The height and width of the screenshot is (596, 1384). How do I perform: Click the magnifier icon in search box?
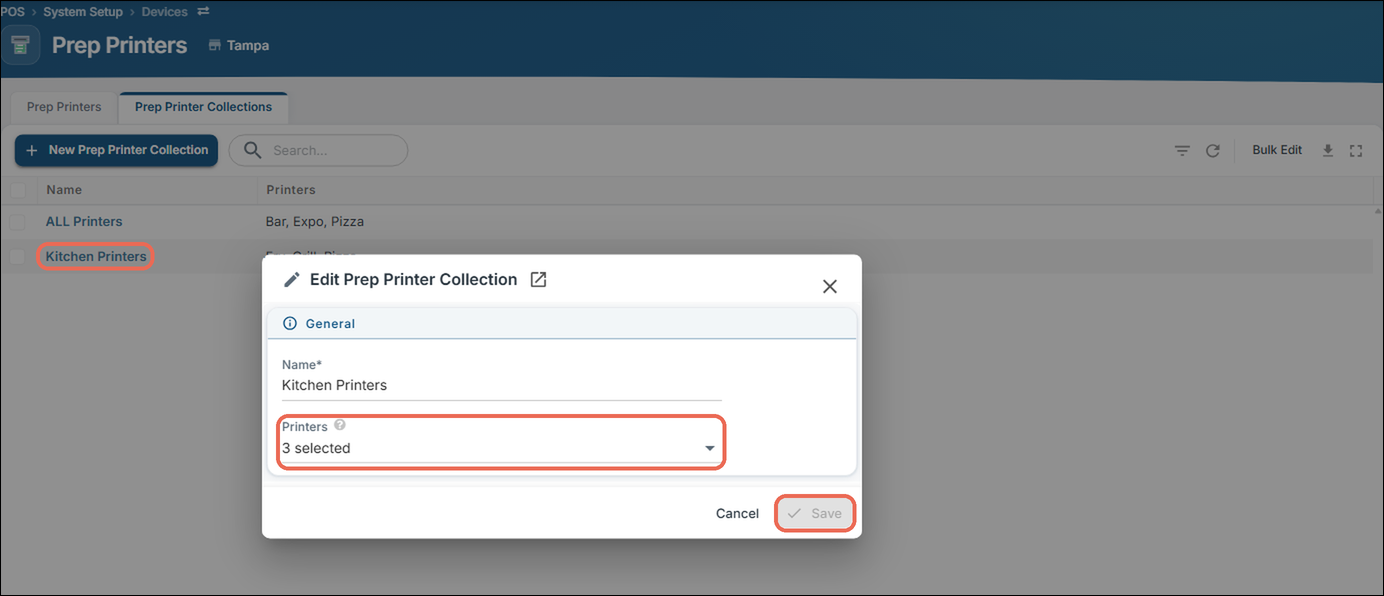[x=253, y=150]
